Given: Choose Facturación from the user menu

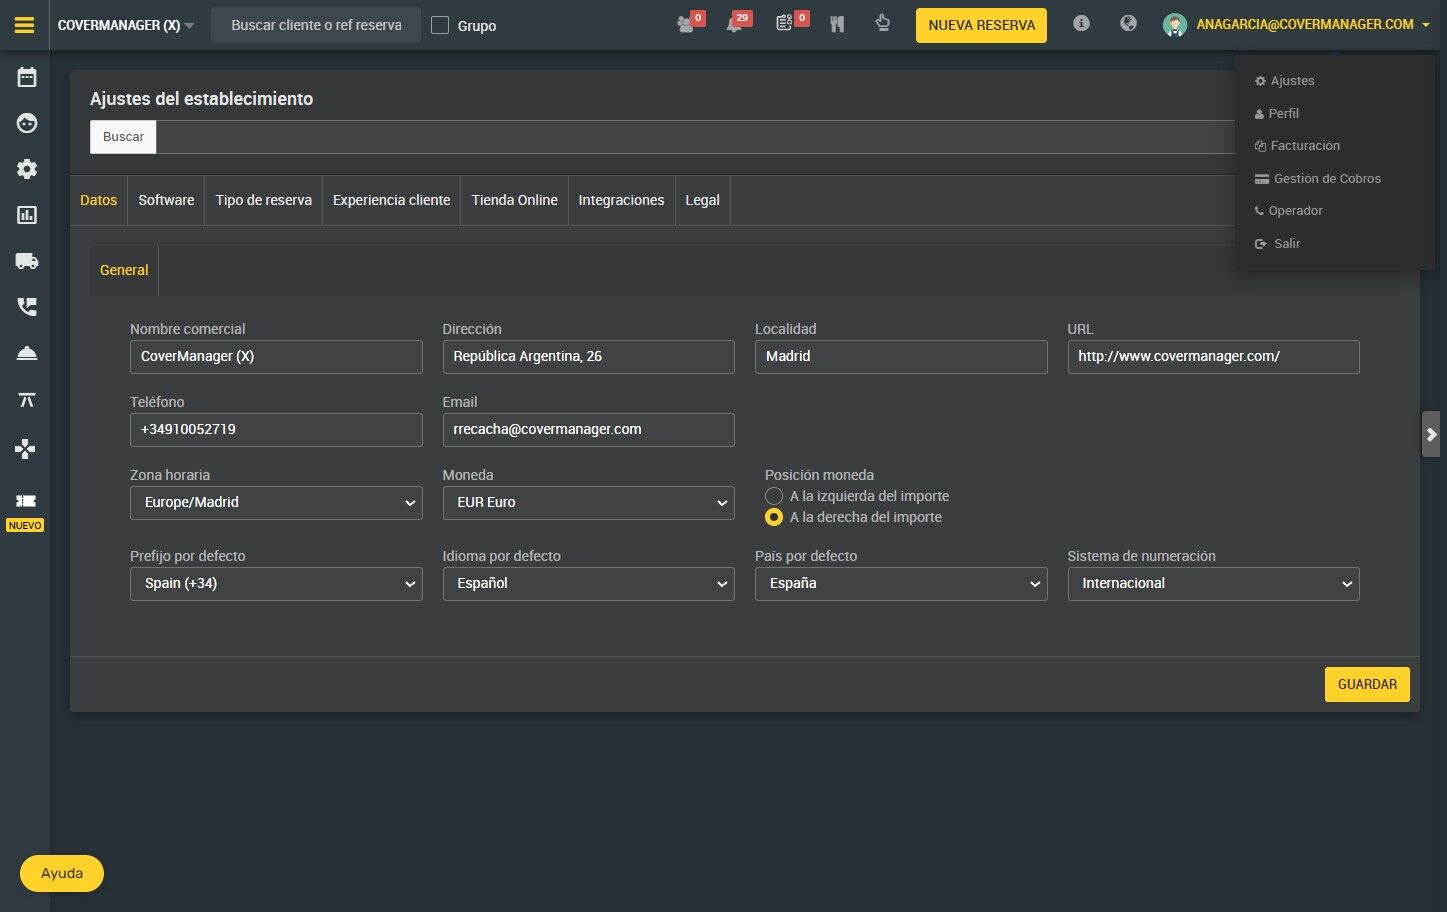Looking at the screenshot, I should [1297, 146].
